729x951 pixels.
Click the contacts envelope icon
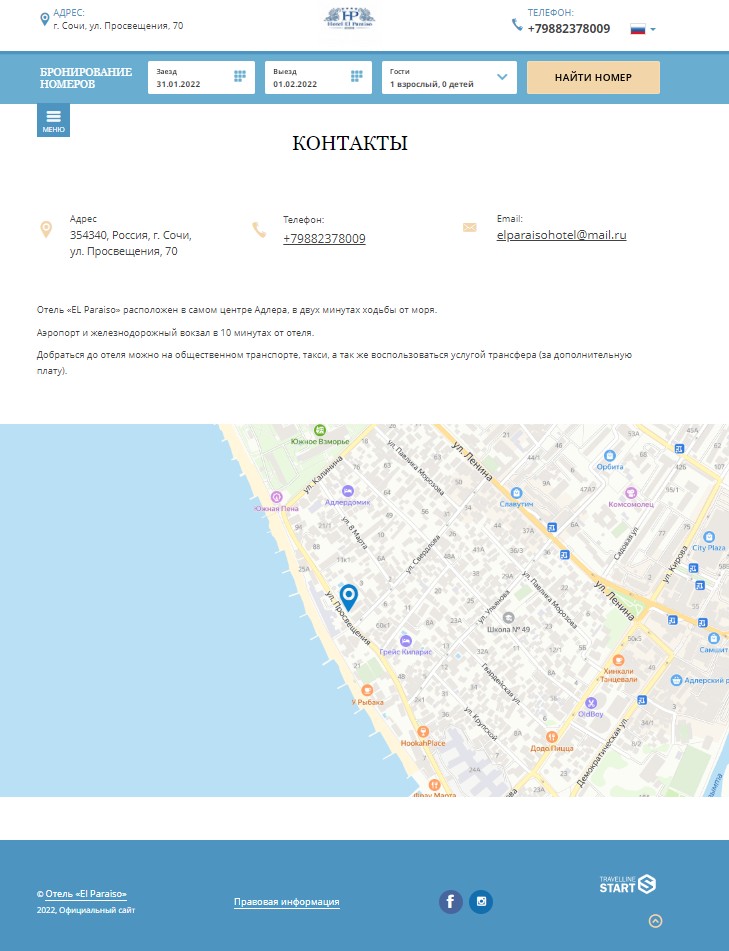click(x=469, y=227)
